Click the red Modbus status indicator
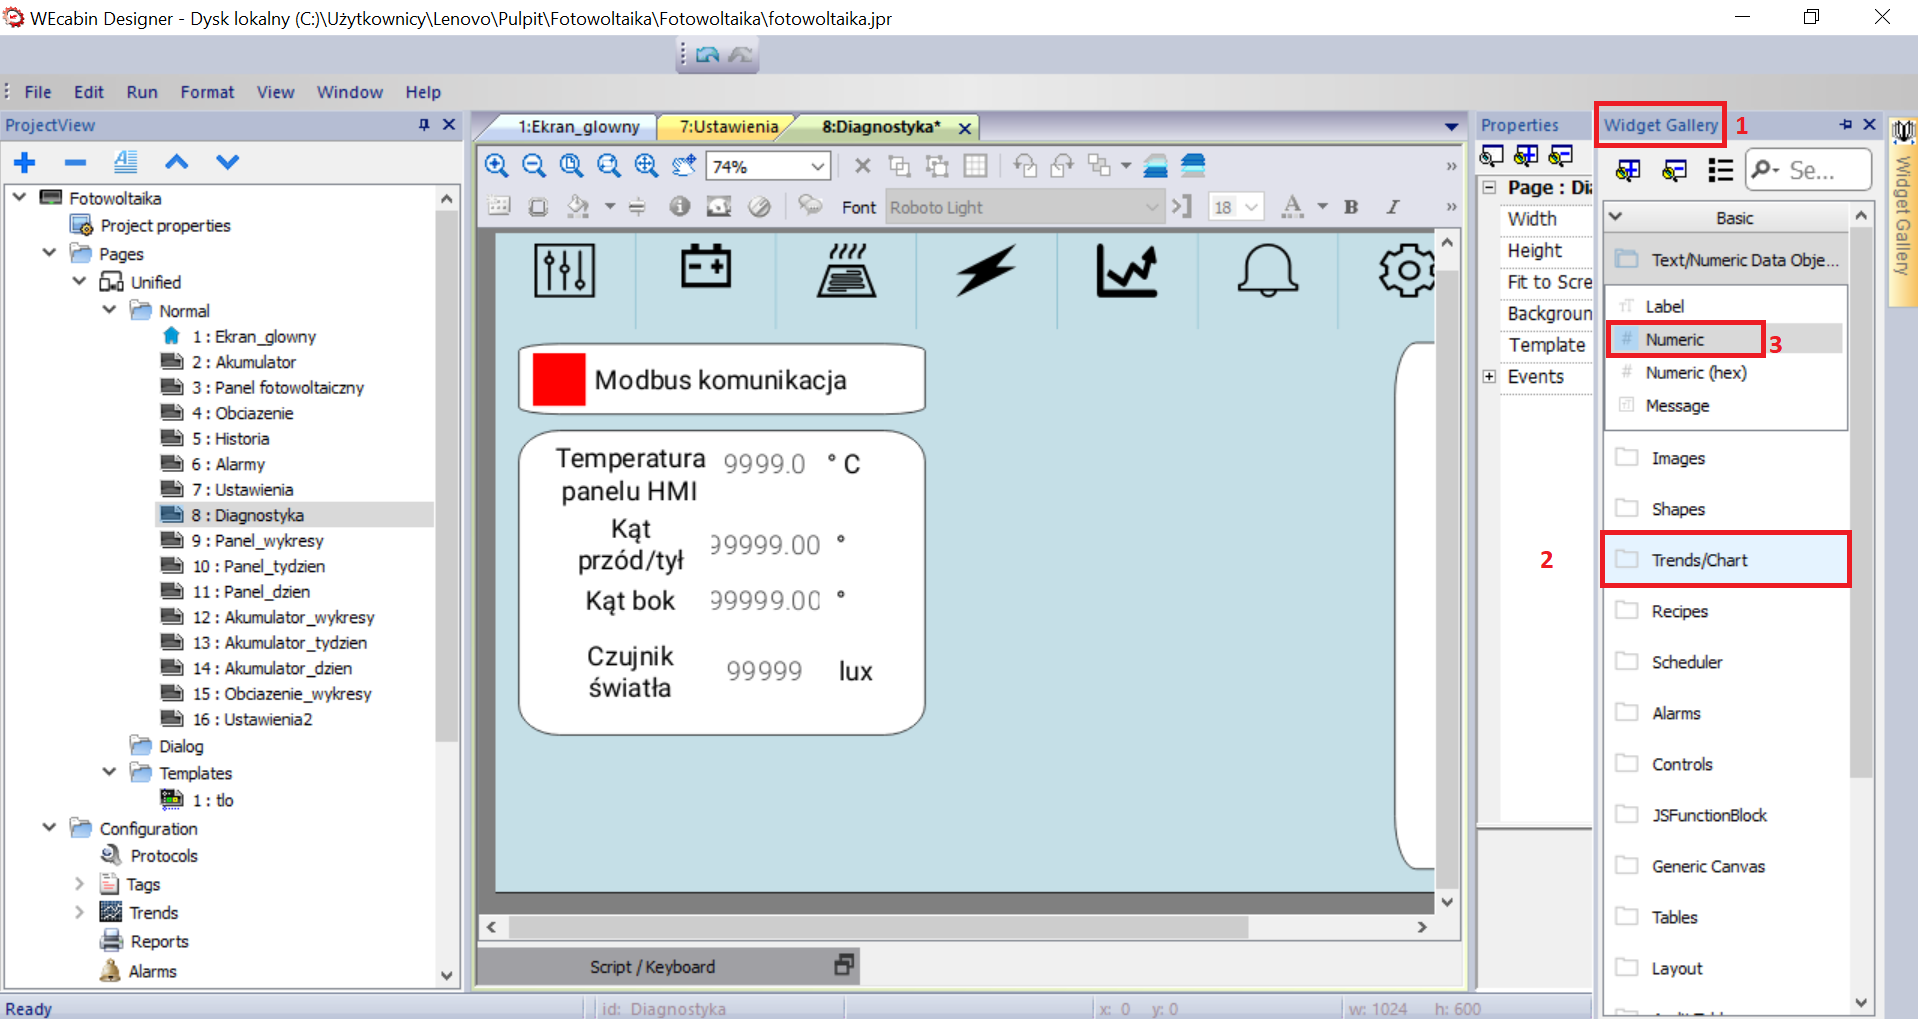Screen dimensions: 1918x1019 [x=559, y=379]
